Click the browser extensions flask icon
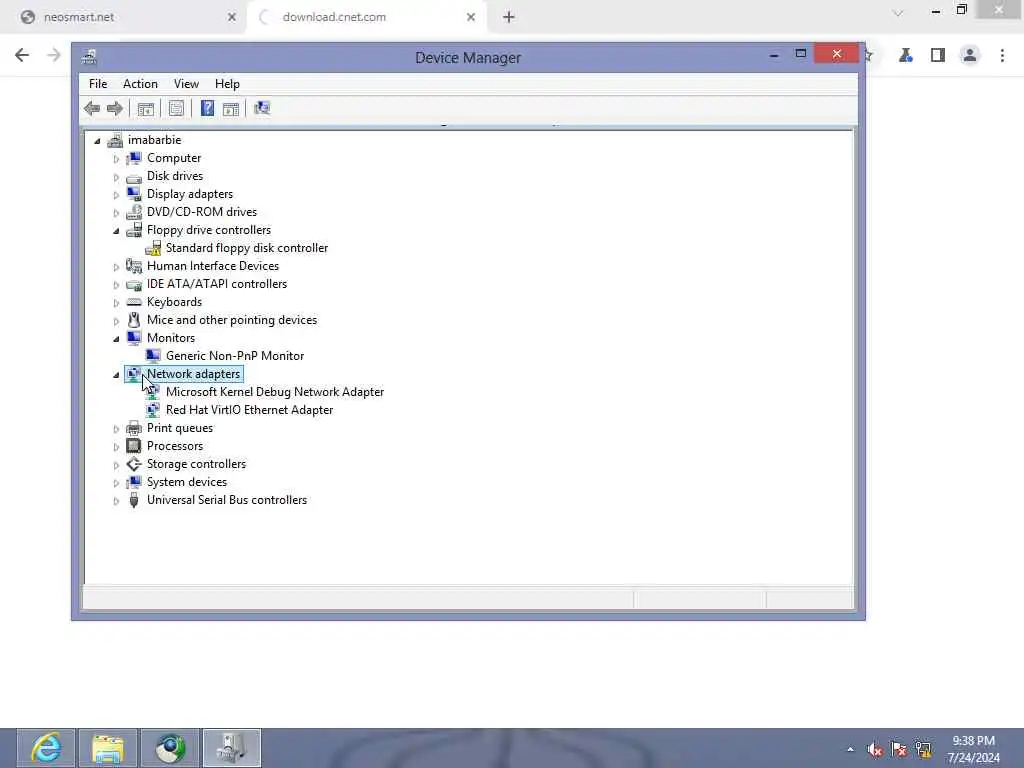Image resolution: width=1024 pixels, height=768 pixels. click(905, 56)
